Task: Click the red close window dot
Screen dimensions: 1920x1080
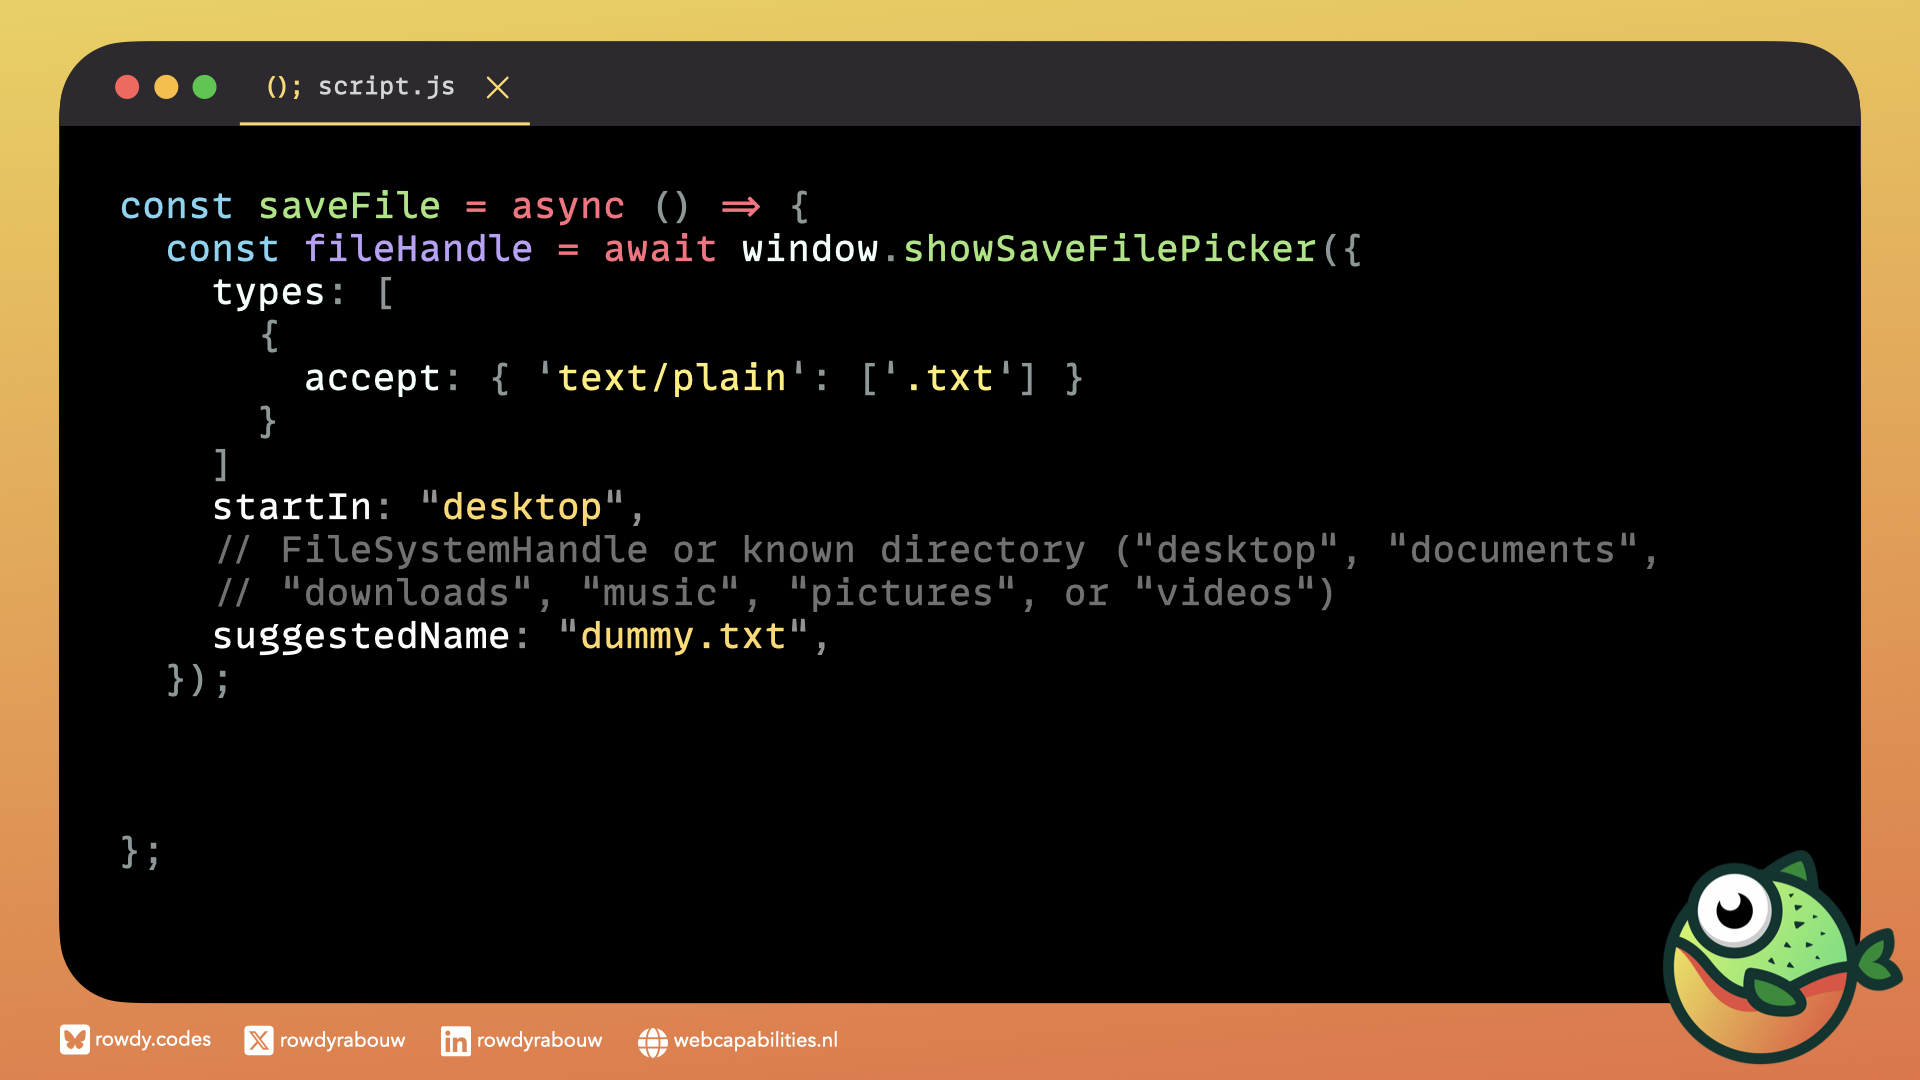Action: click(127, 87)
